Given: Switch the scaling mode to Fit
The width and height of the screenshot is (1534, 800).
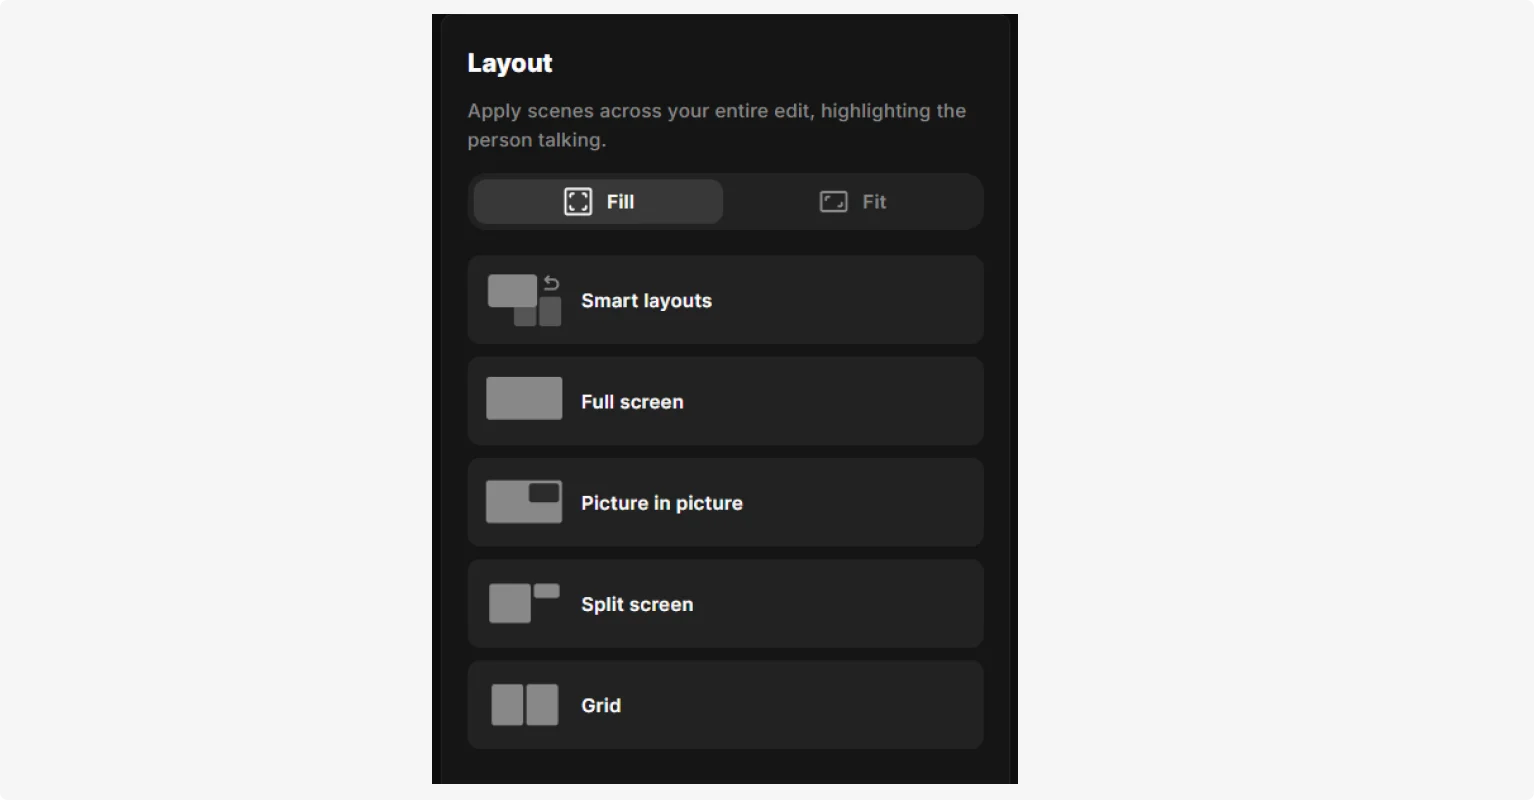Looking at the screenshot, I should (x=853, y=201).
